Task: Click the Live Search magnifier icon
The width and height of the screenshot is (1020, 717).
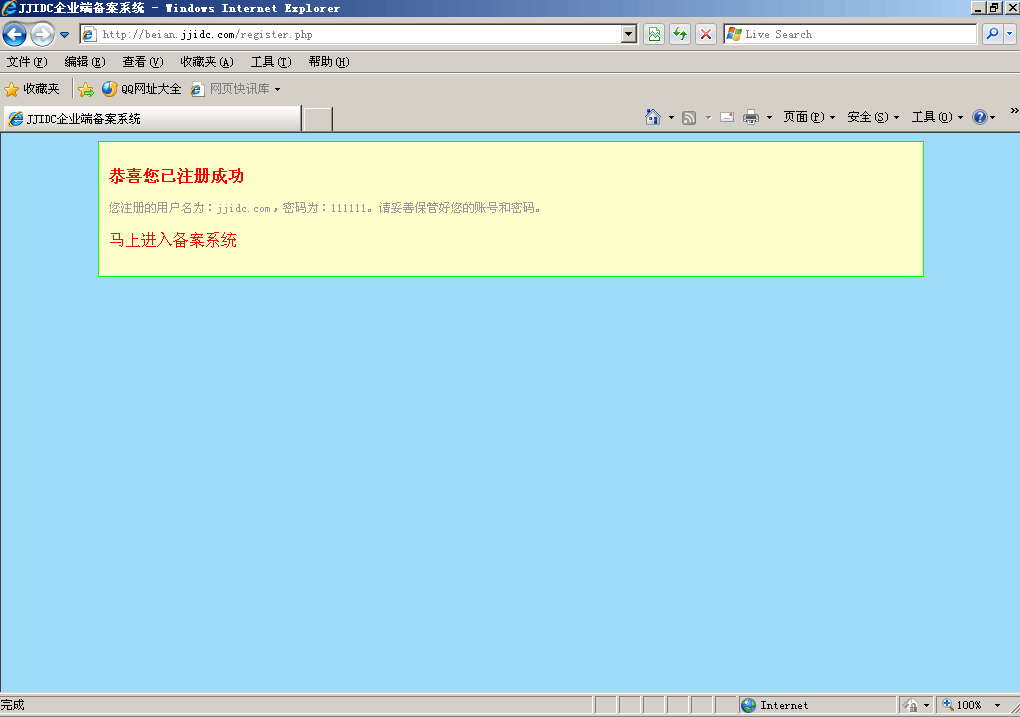Action: (x=992, y=34)
